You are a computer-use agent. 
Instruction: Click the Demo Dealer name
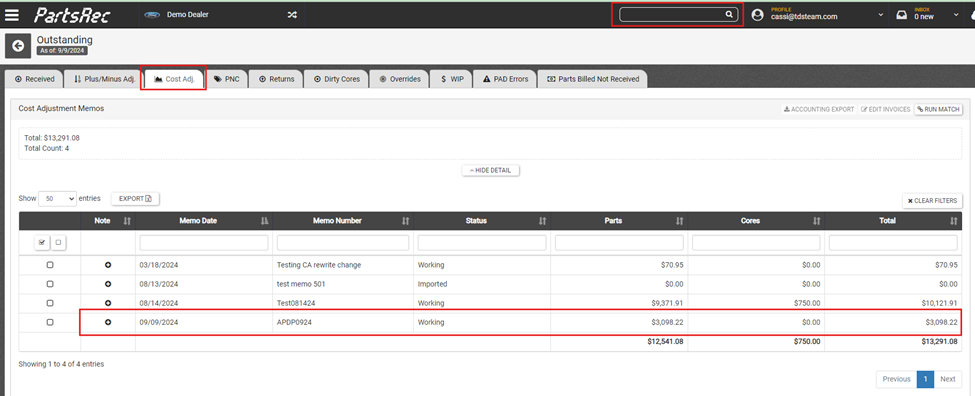tap(188, 15)
